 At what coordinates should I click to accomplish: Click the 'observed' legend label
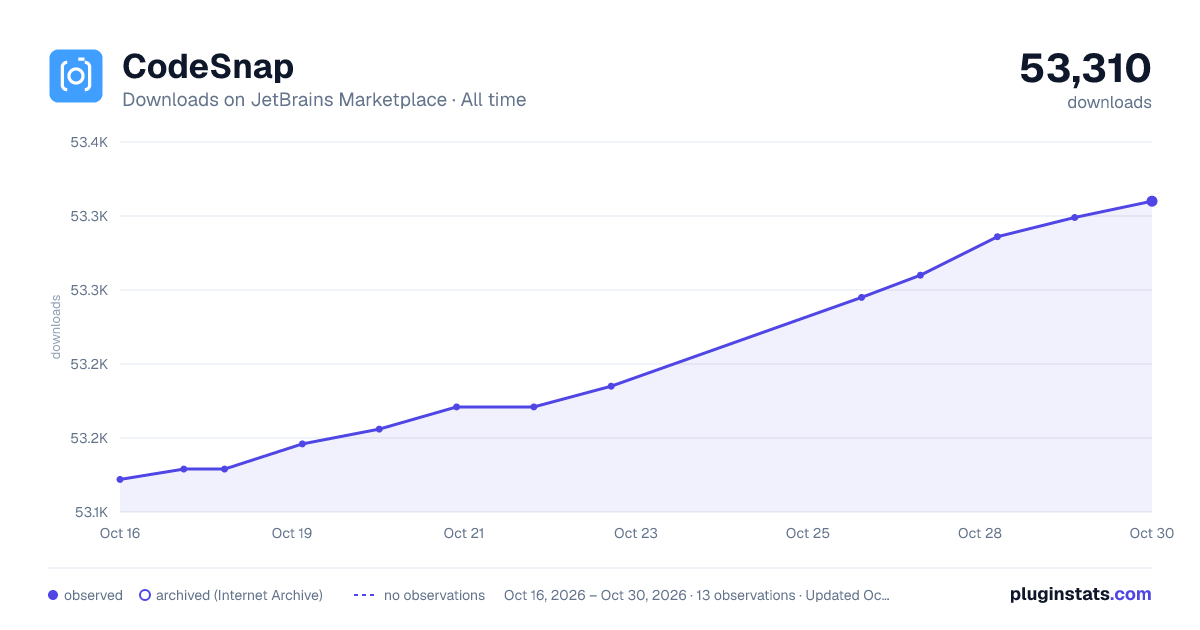pyautogui.click(x=93, y=595)
